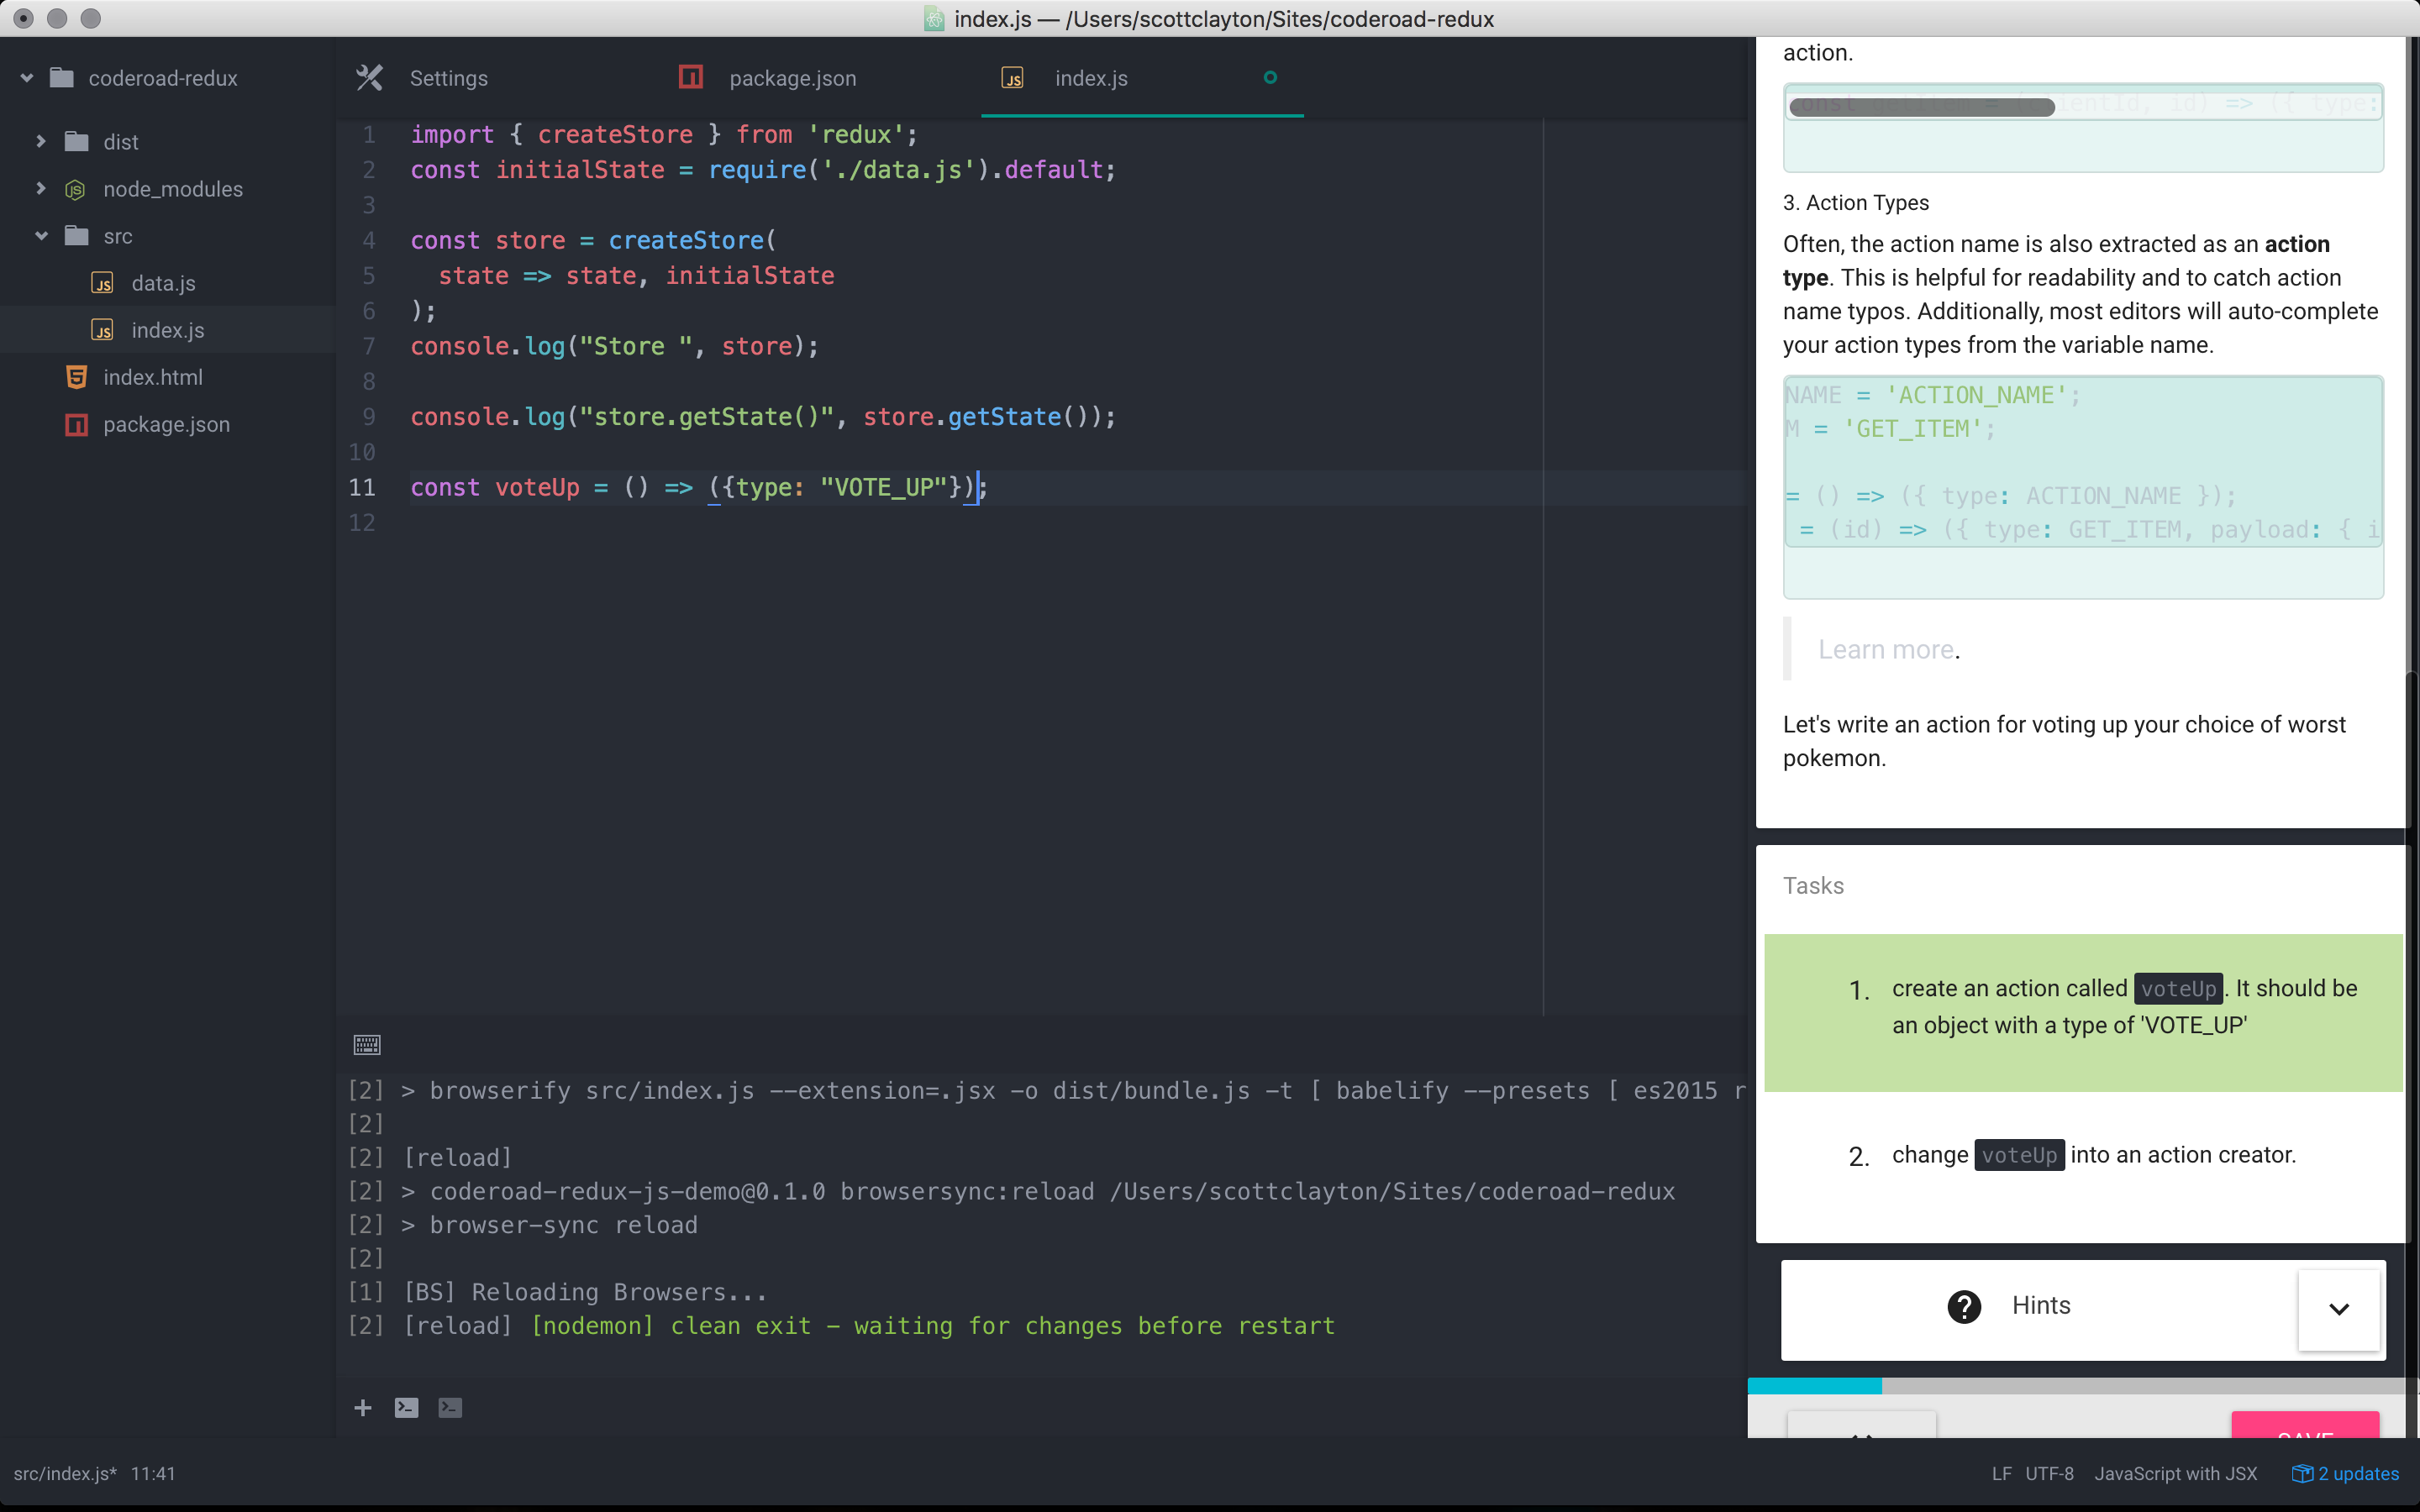Image resolution: width=2420 pixels, height=1512 pixels.
Task: Open data.js from the tree view
Action: point(163,283)
